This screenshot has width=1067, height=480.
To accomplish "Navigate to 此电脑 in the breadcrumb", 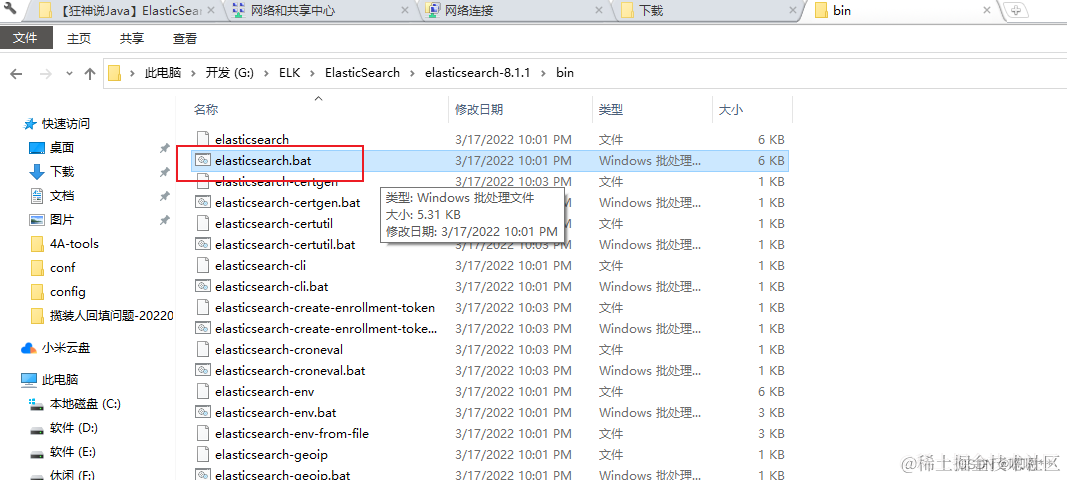I will click(163, 73).
